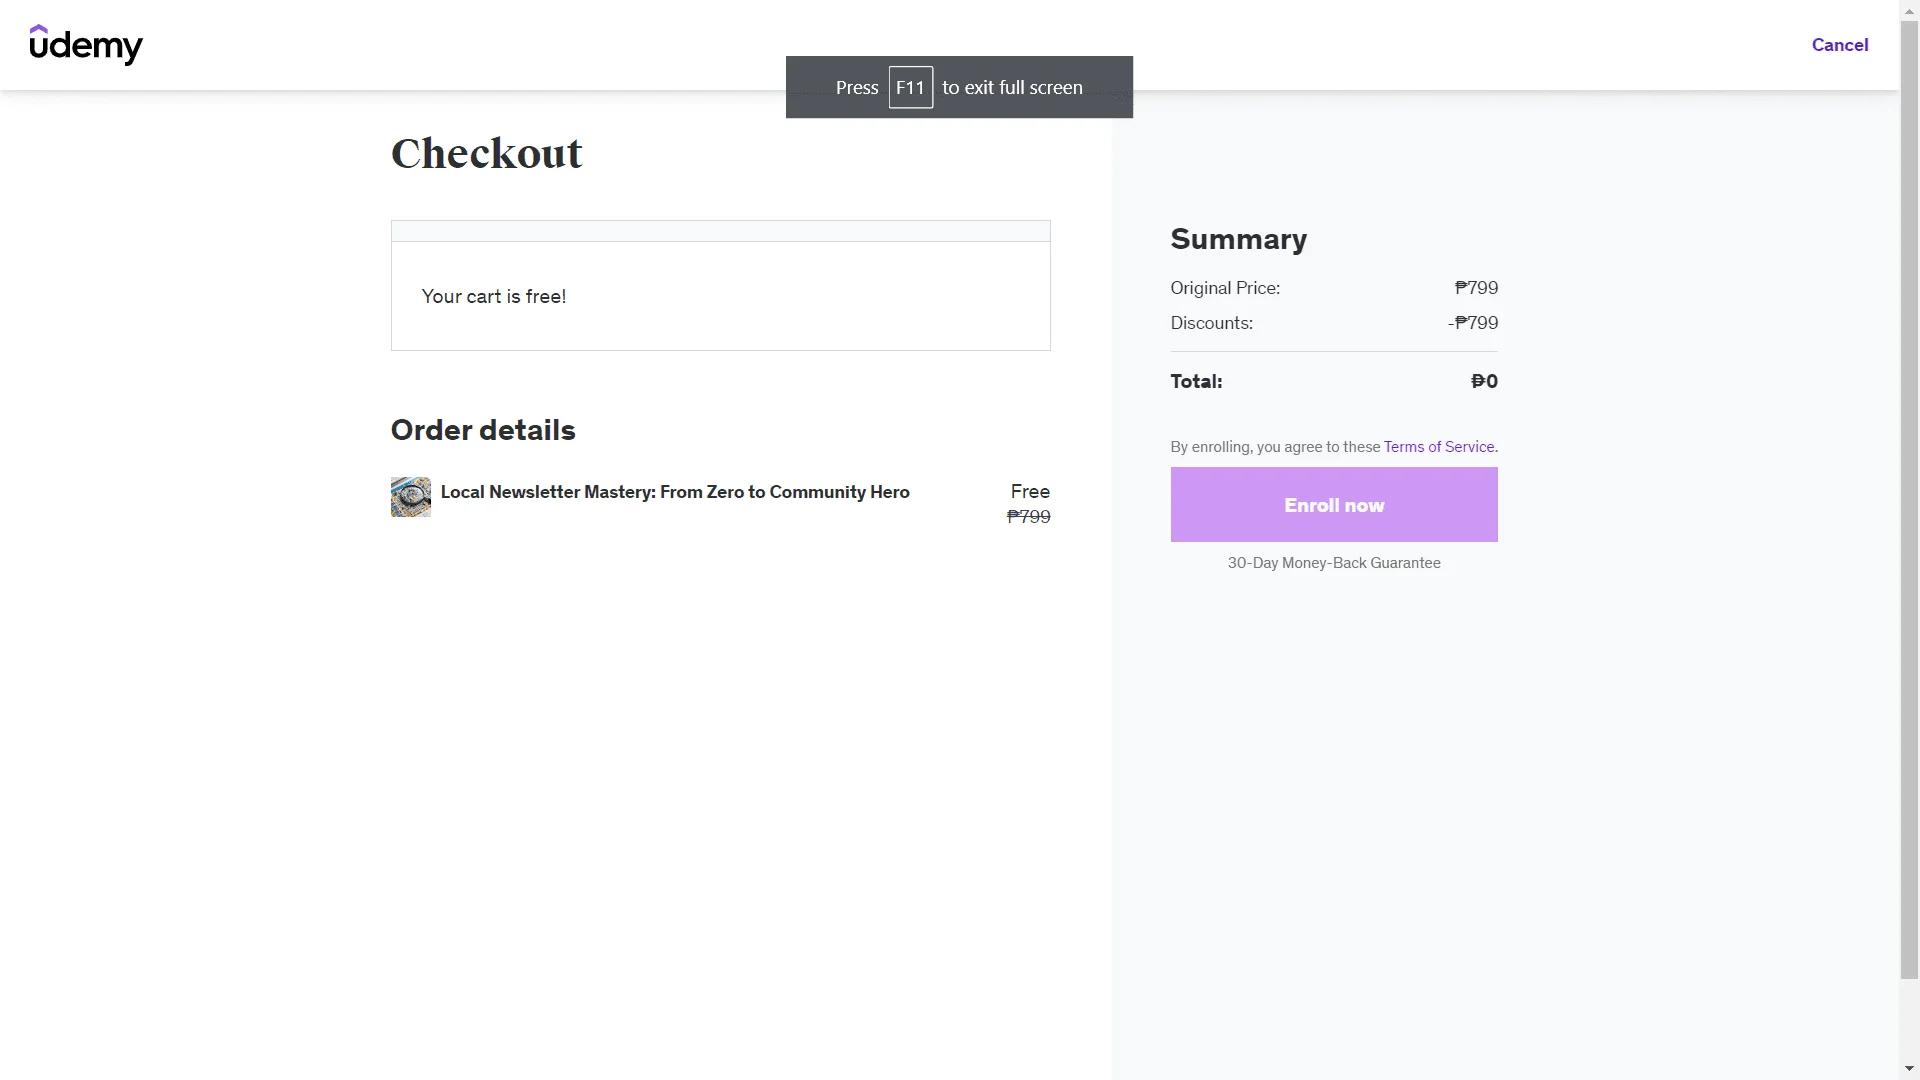Image resolution: width=1920 pixels, height=1080 pixels.
Task: Click the Order details heading
Action: click(482, 430)
